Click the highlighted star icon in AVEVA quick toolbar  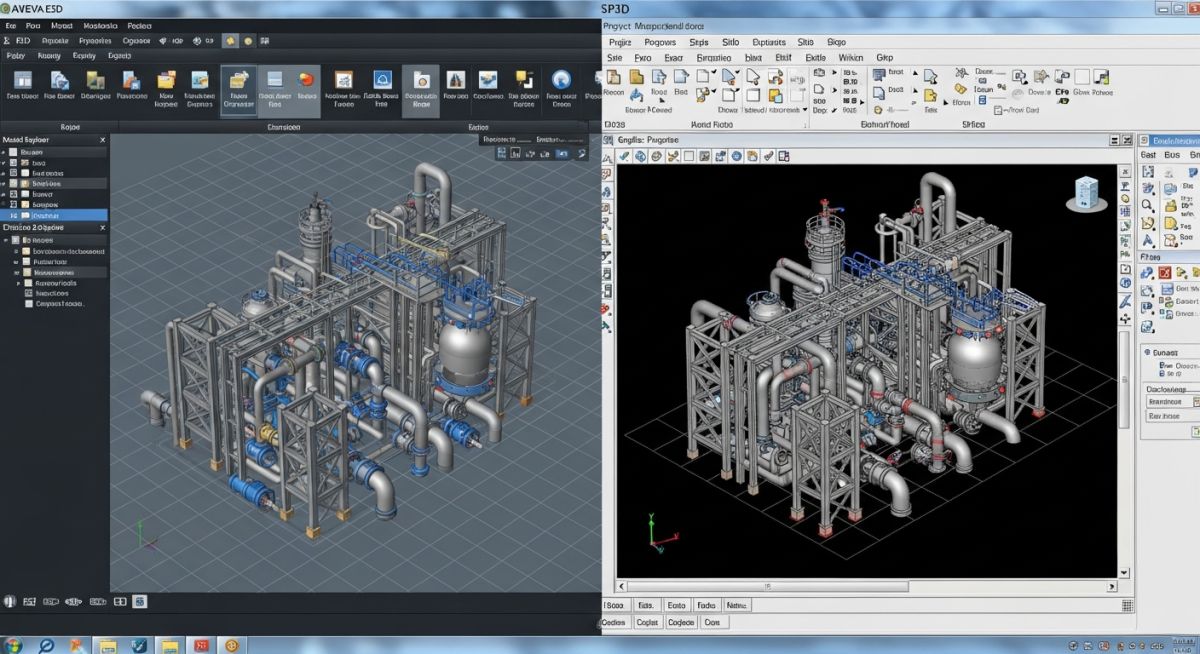coord(230,41)
